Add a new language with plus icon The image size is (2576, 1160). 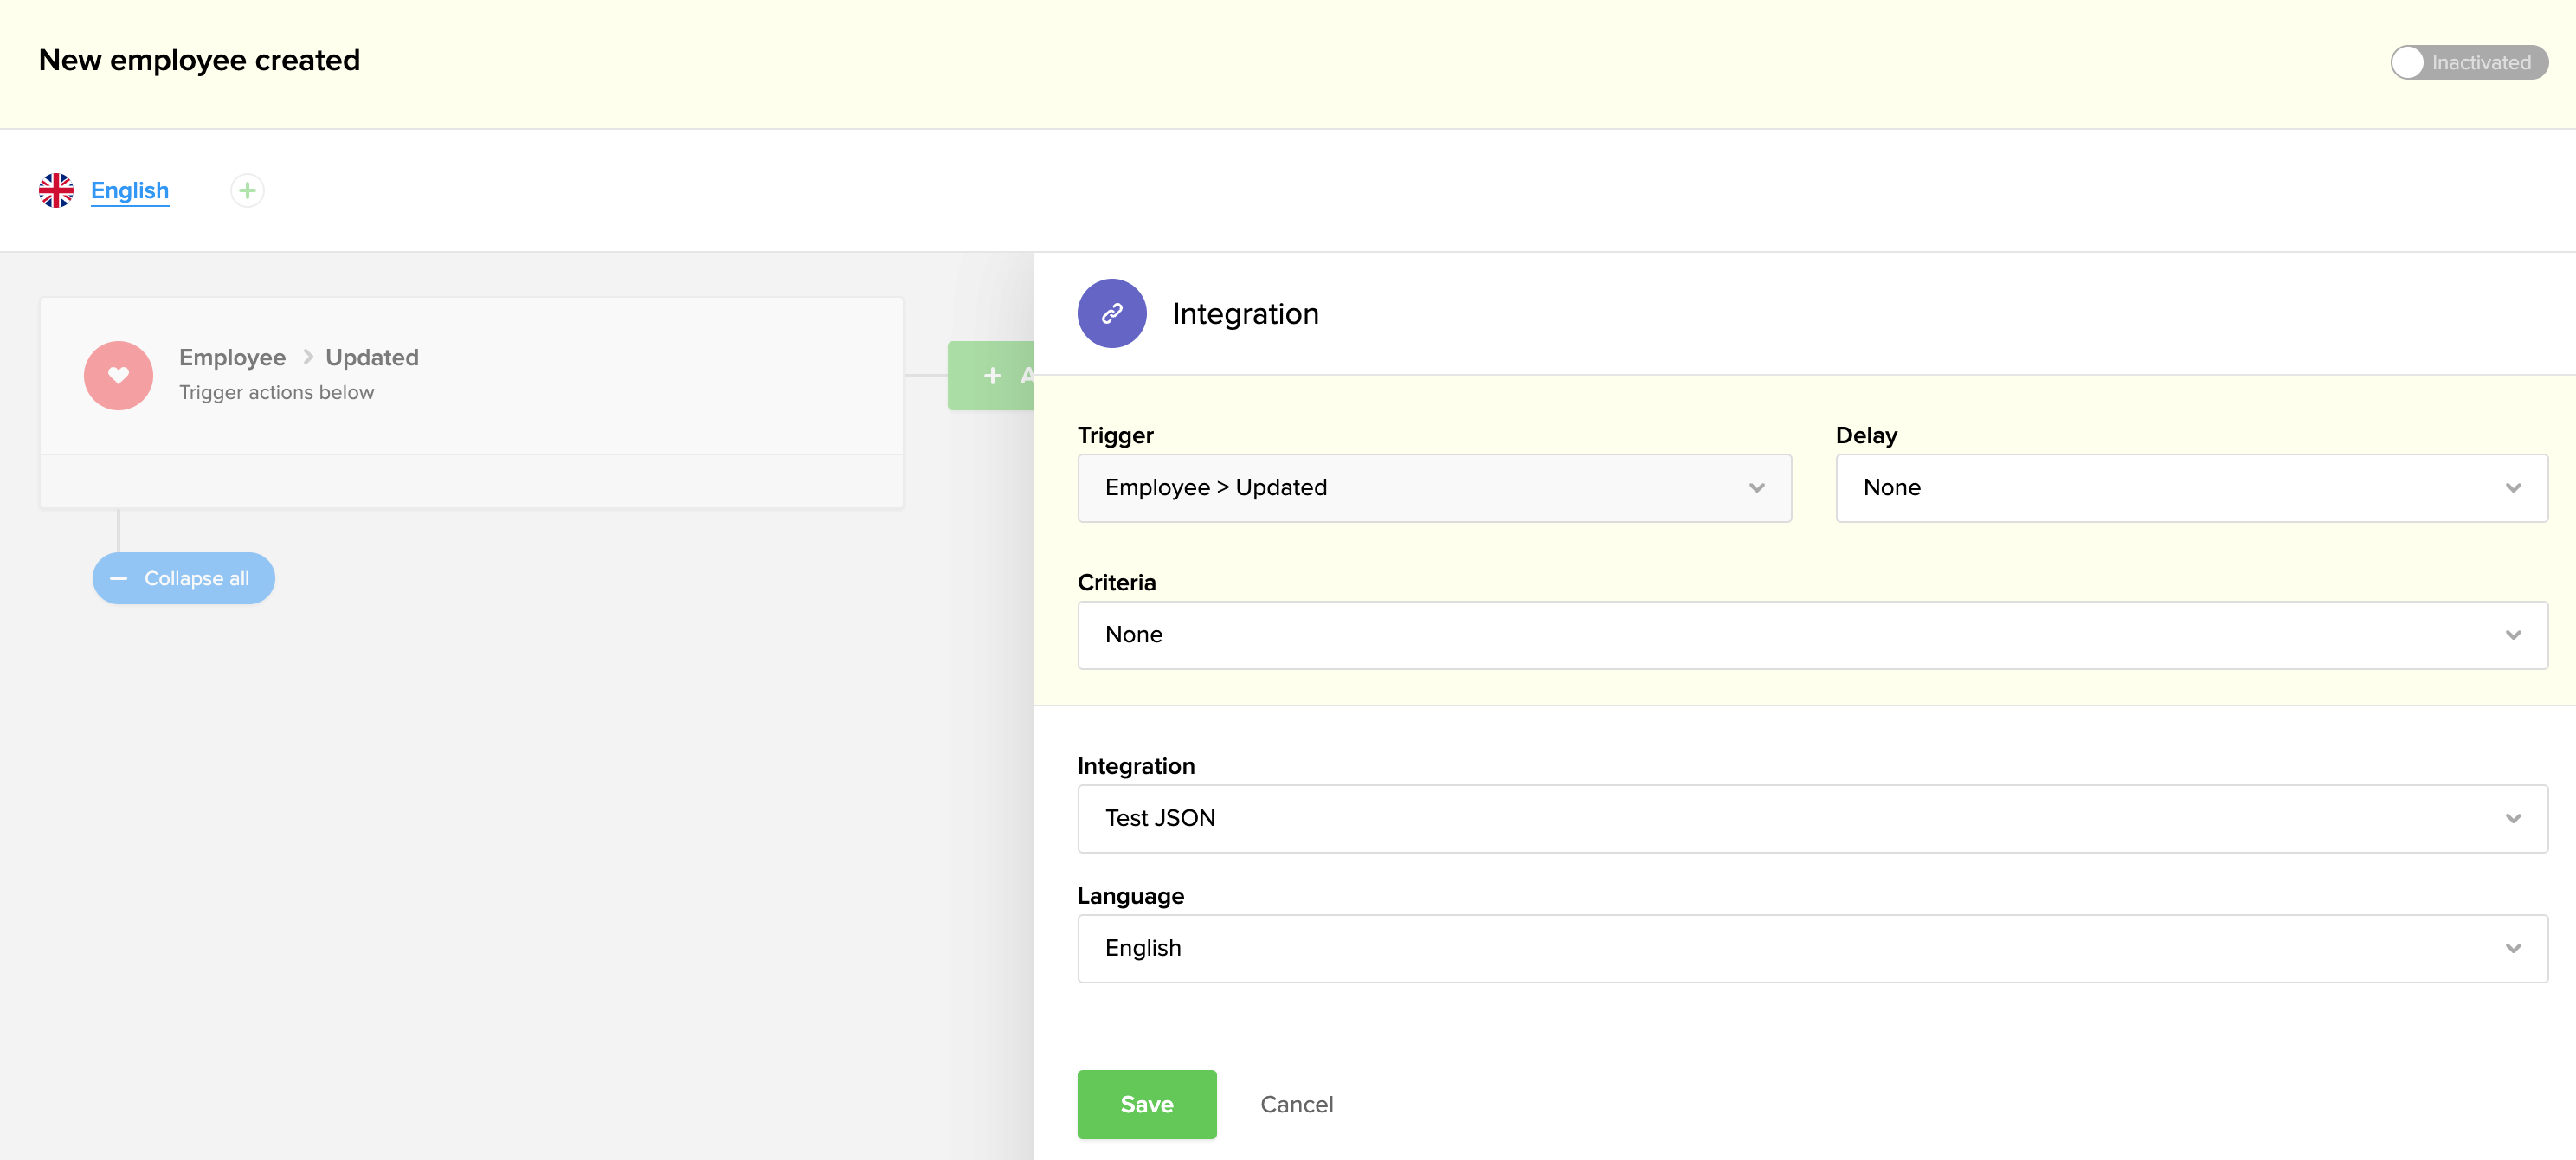(x=247, y=190)
